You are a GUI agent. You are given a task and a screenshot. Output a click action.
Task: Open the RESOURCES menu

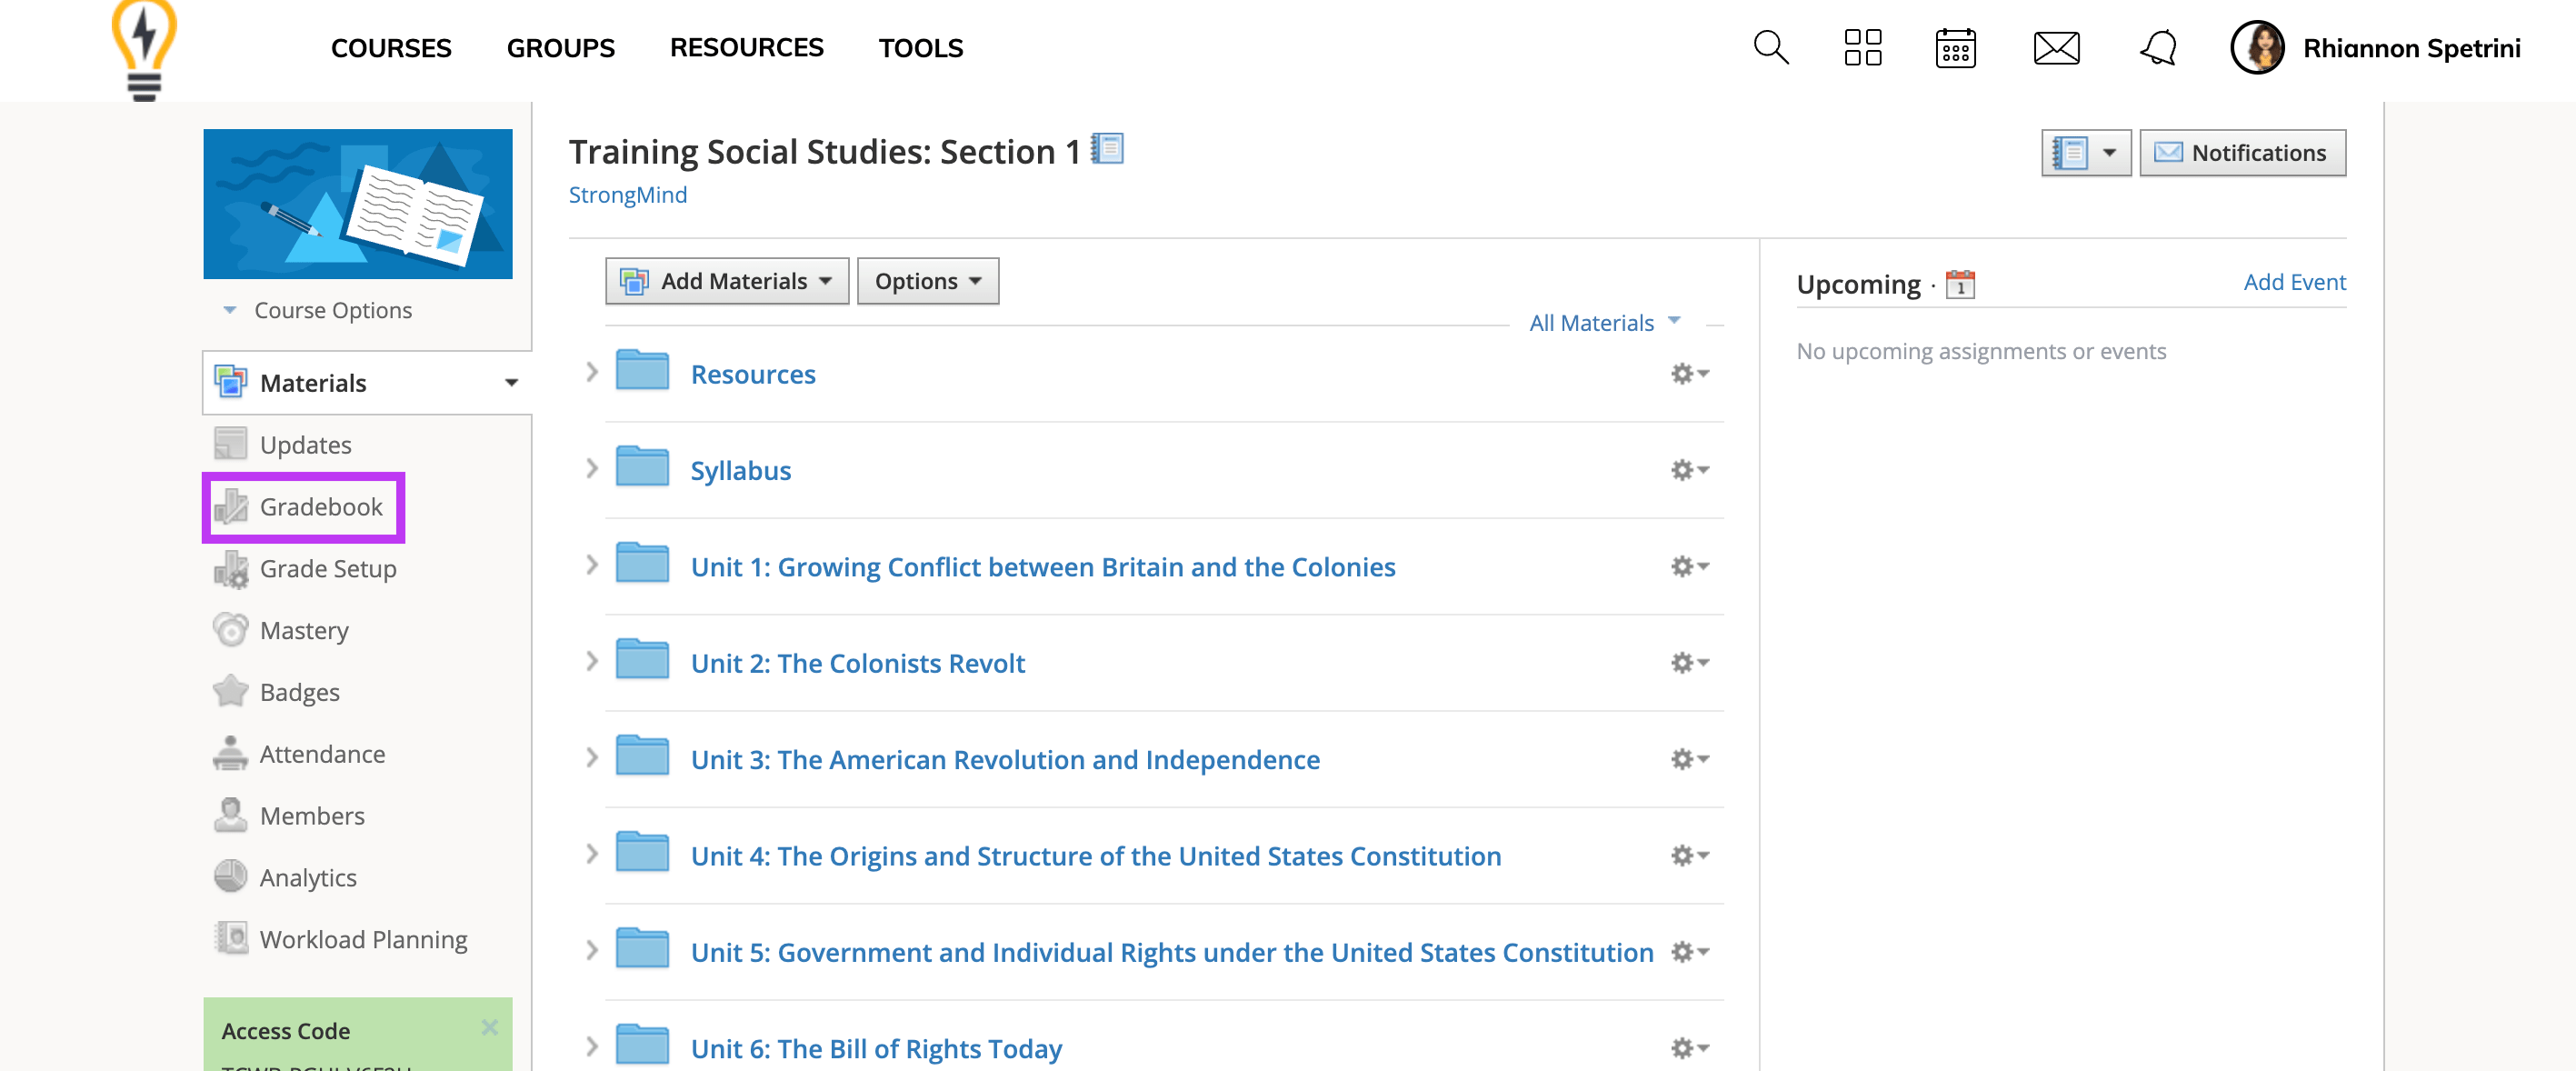tap(746, 47)
